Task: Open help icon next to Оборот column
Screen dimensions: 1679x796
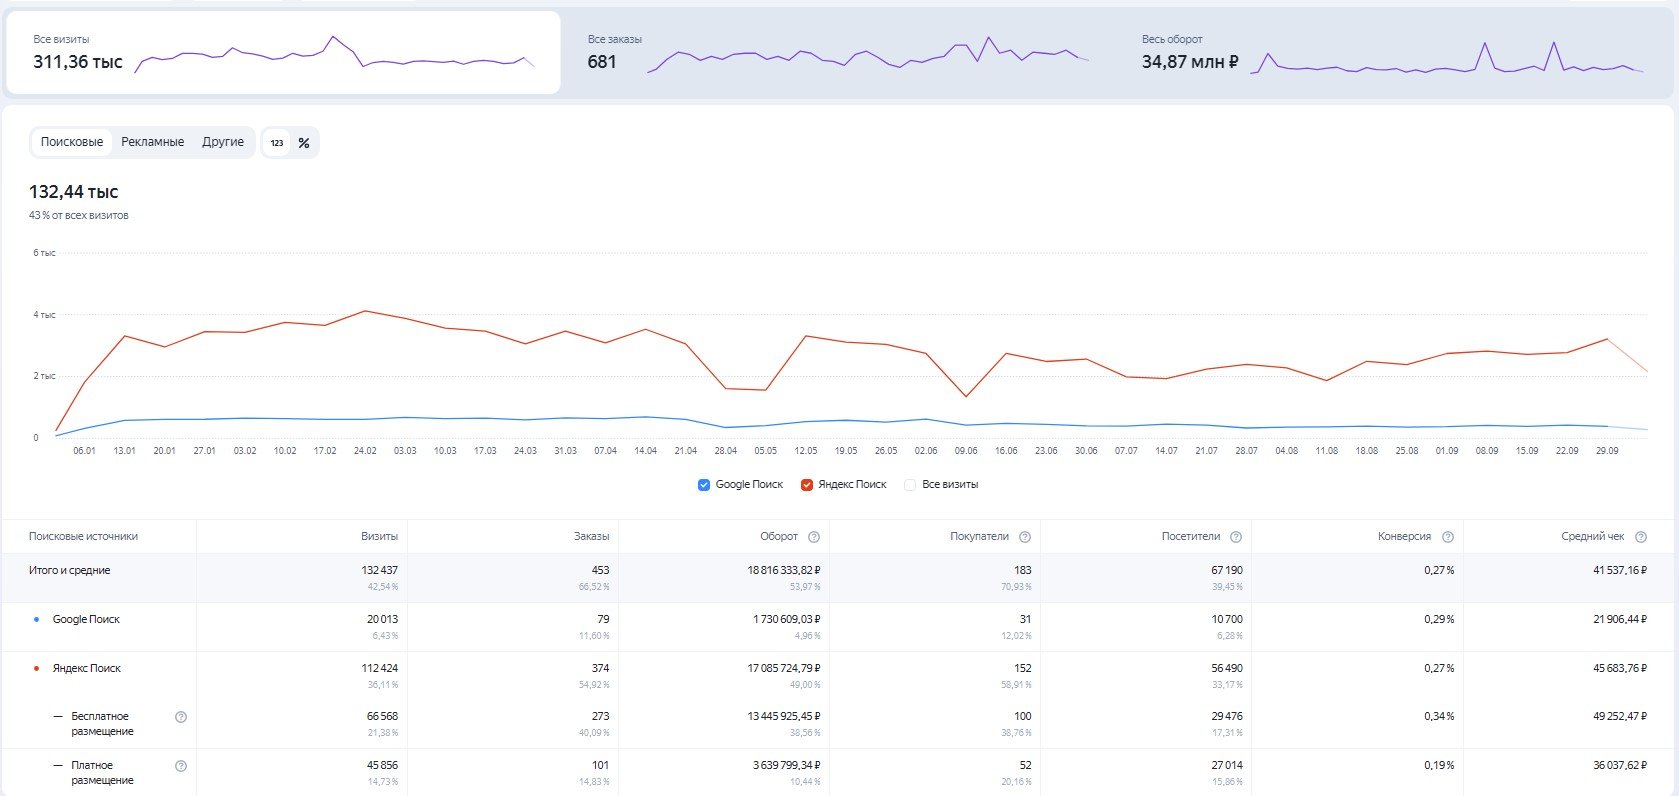Action: click(814, 537)
